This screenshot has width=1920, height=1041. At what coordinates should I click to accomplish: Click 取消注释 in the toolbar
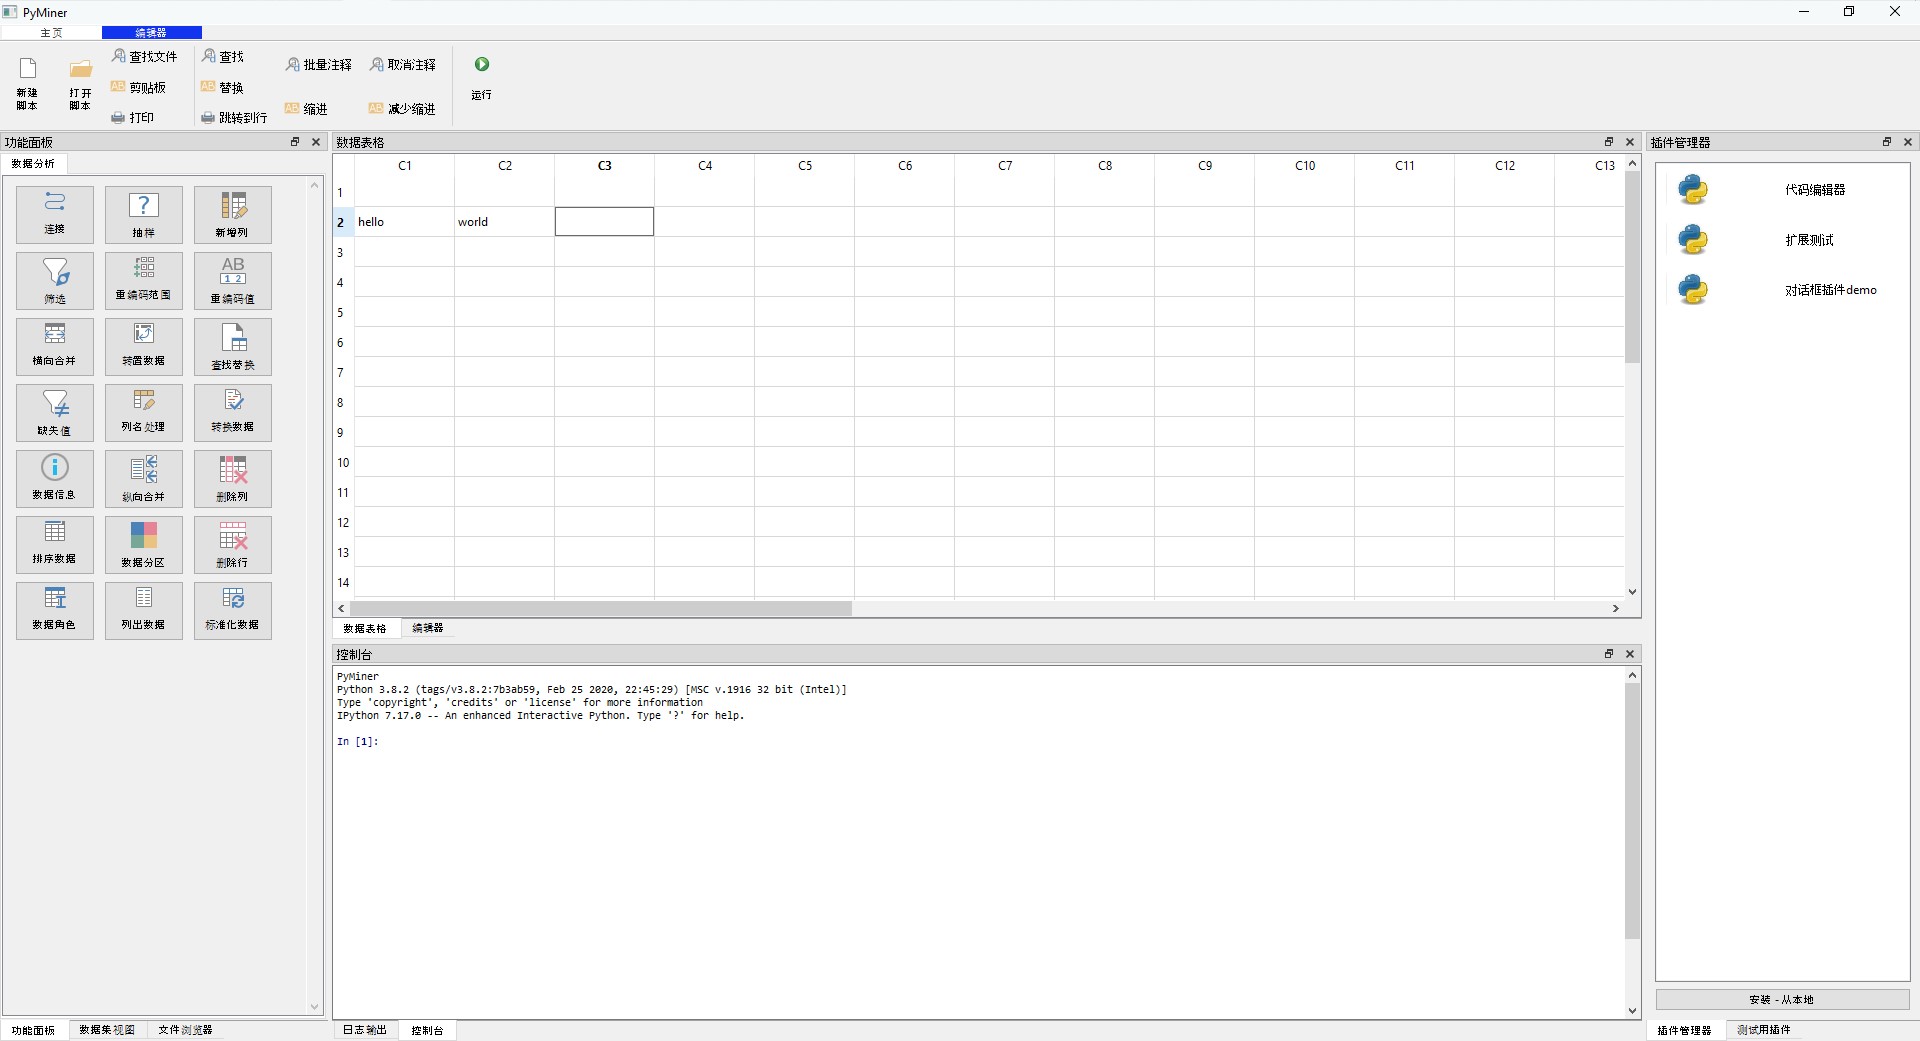click(403, 65)
